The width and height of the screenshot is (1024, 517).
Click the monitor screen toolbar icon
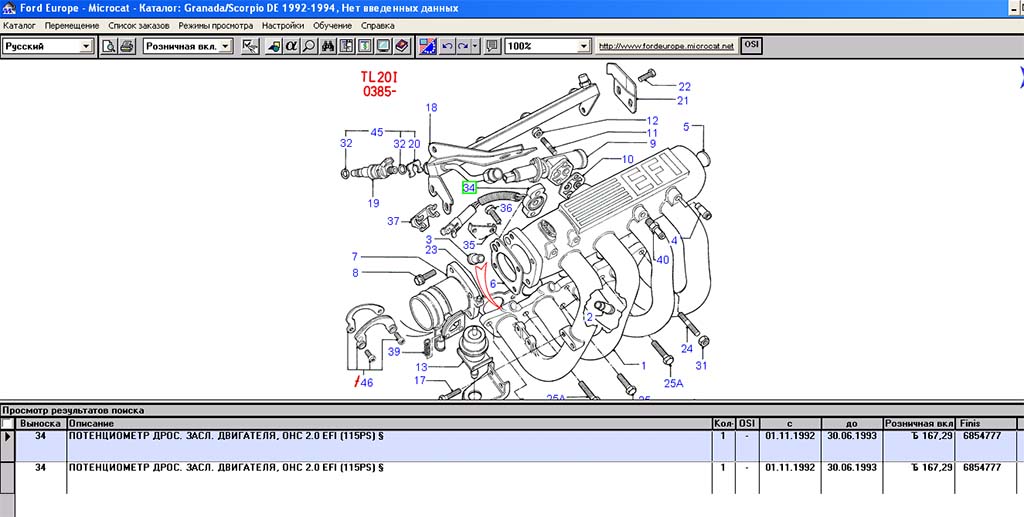pos(383,46)
